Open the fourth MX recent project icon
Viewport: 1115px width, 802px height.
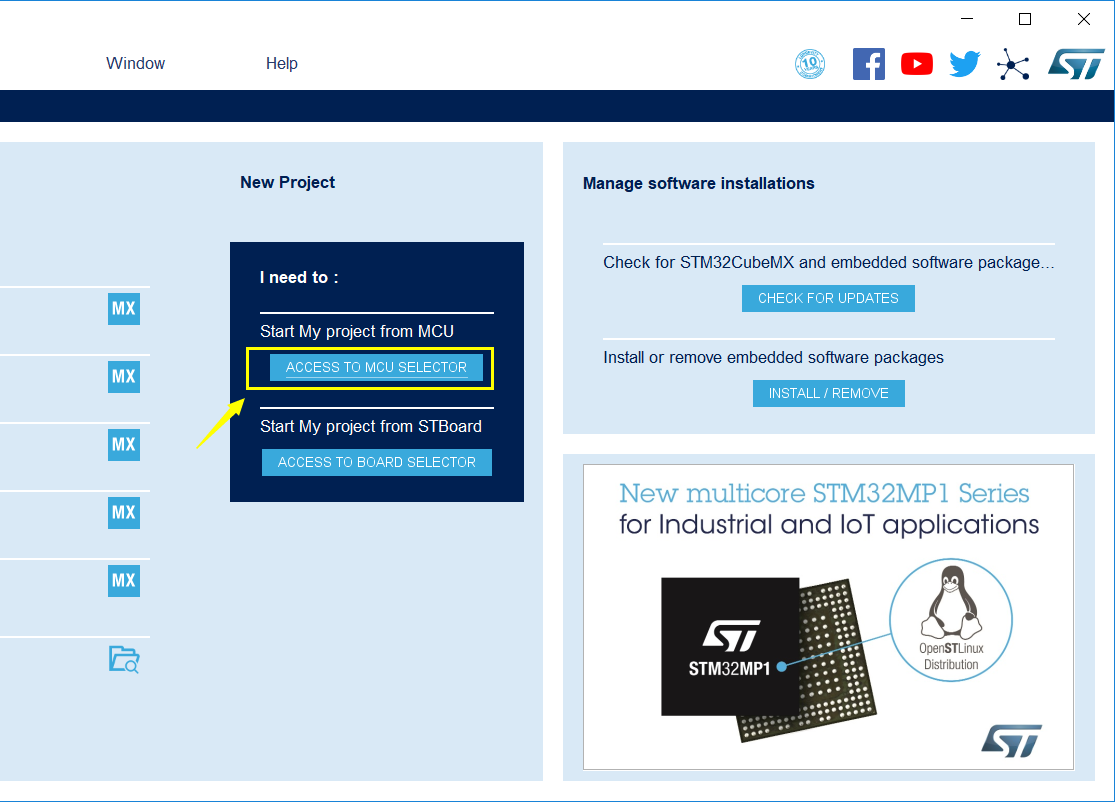tap(124, 513)
